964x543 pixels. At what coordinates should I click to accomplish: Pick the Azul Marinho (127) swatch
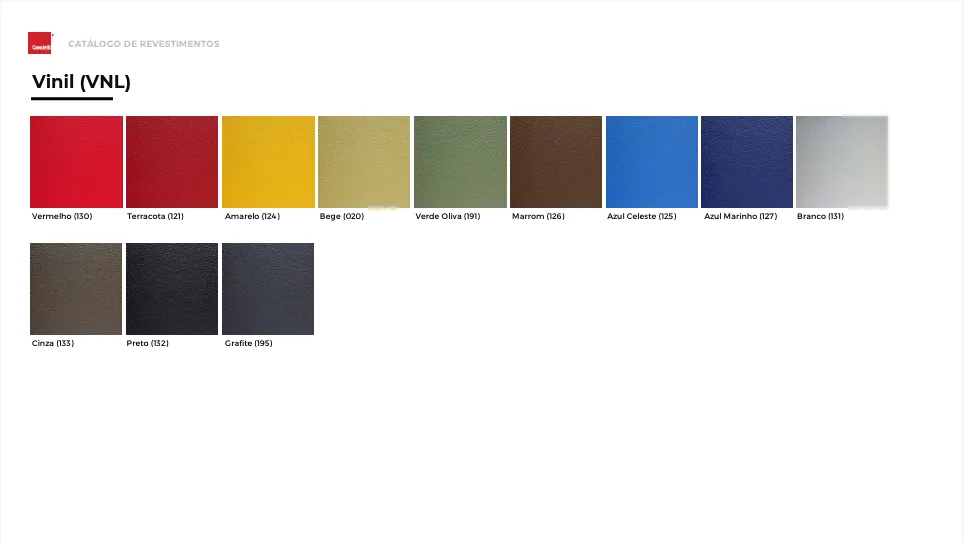pyautogui.click(x=747, y=162)
